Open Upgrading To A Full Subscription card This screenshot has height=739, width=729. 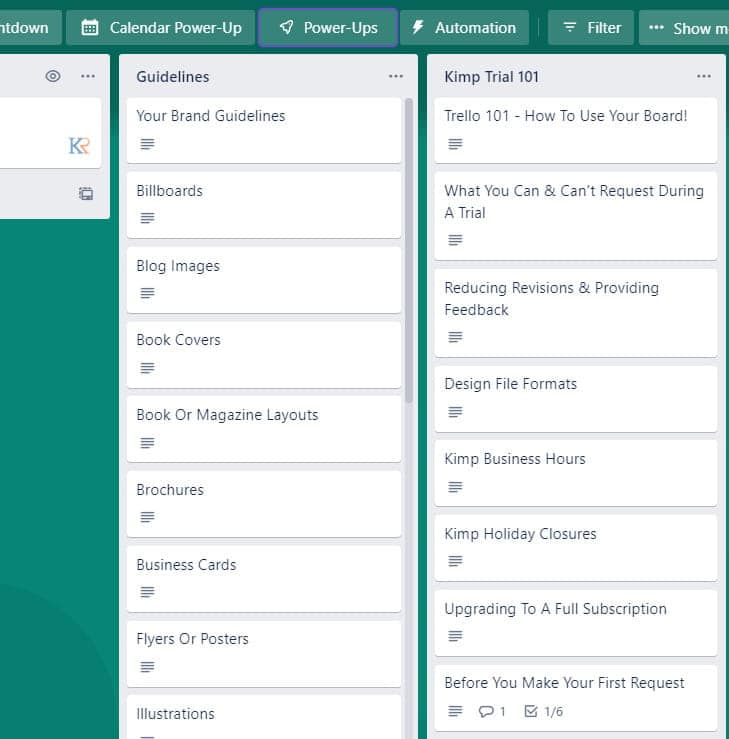coord(576,624)
